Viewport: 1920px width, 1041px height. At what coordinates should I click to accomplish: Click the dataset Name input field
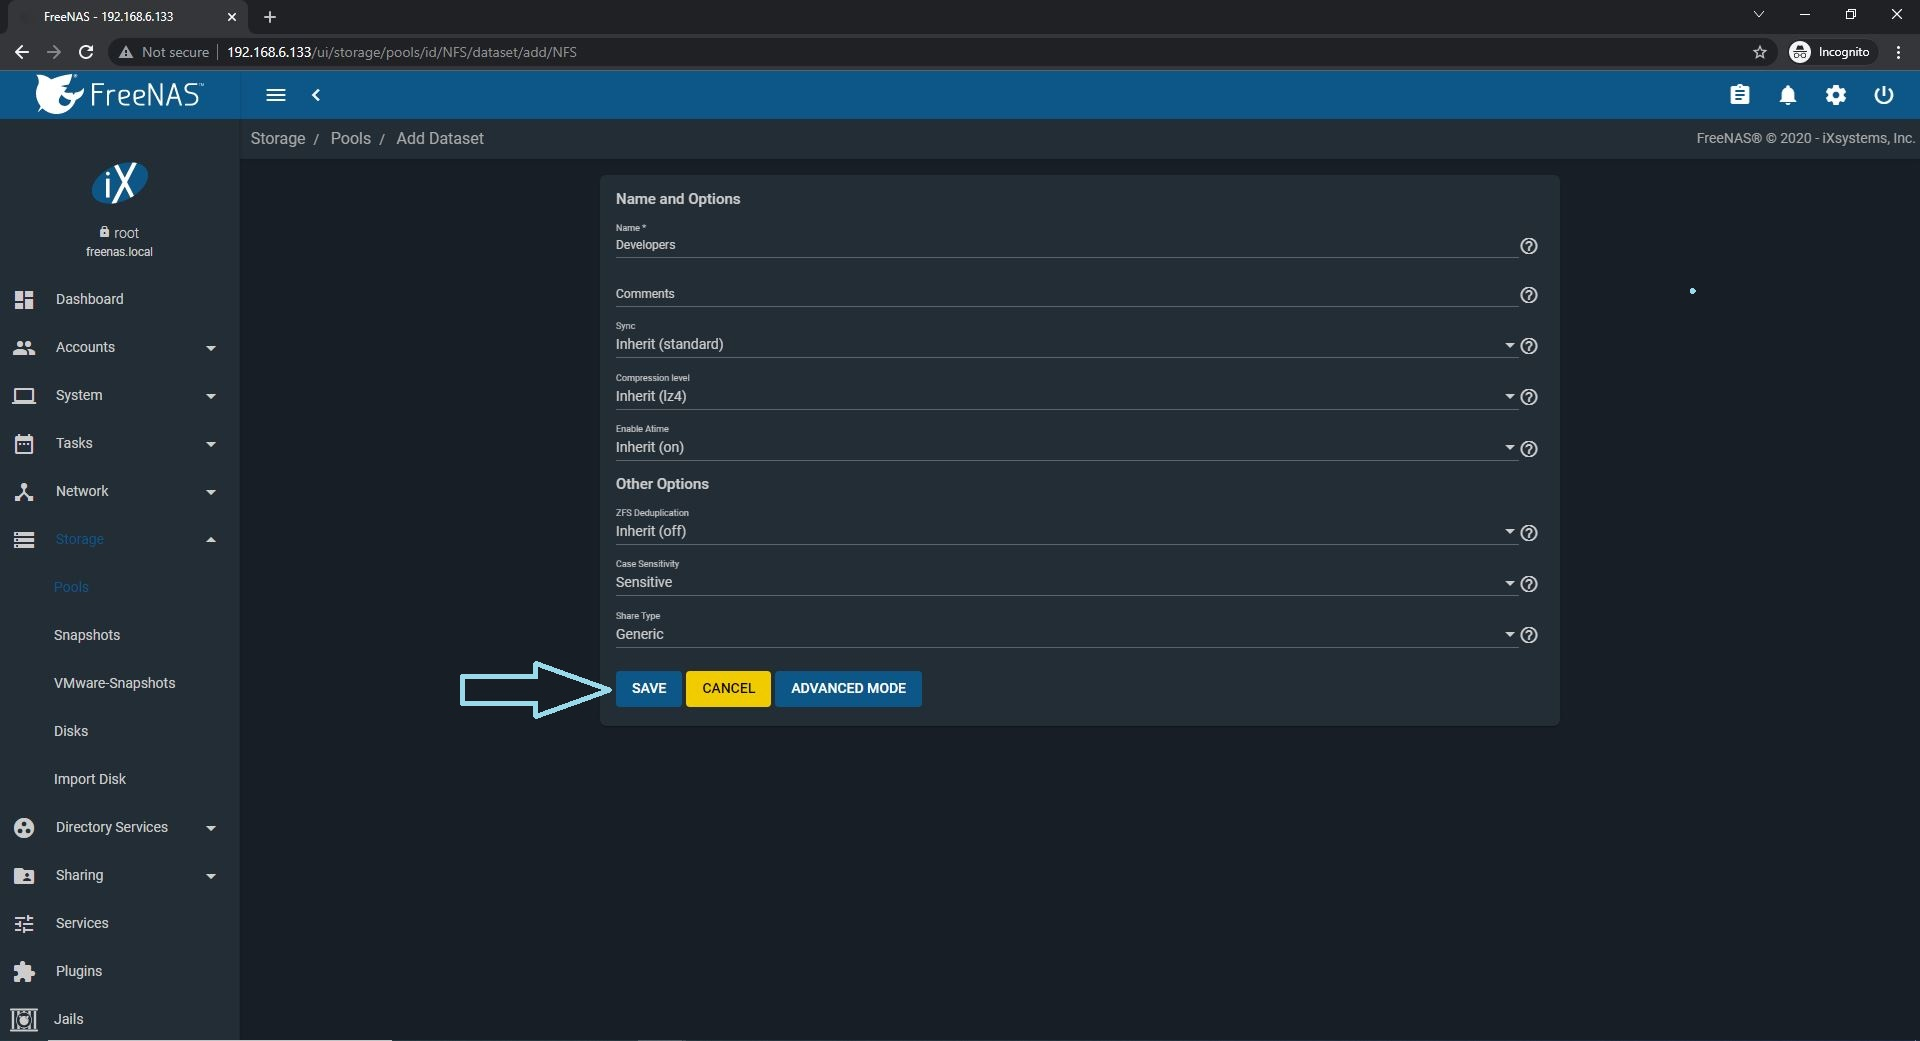click(x=1066, y=245)
